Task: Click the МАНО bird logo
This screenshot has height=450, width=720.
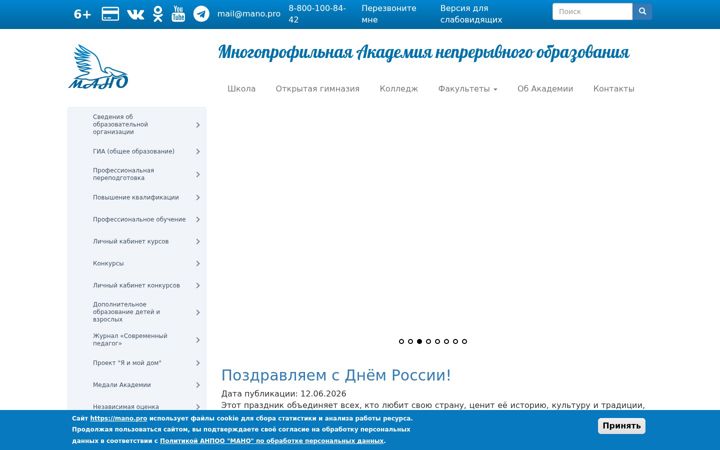Action: (99, 67)
